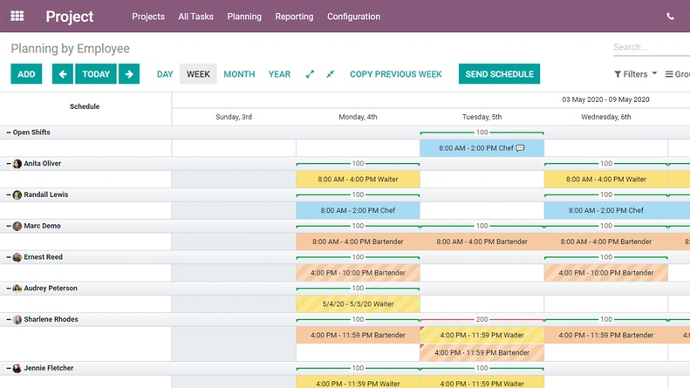Switch to Year view
Screen dimensions: 690x388
[279, 74]
